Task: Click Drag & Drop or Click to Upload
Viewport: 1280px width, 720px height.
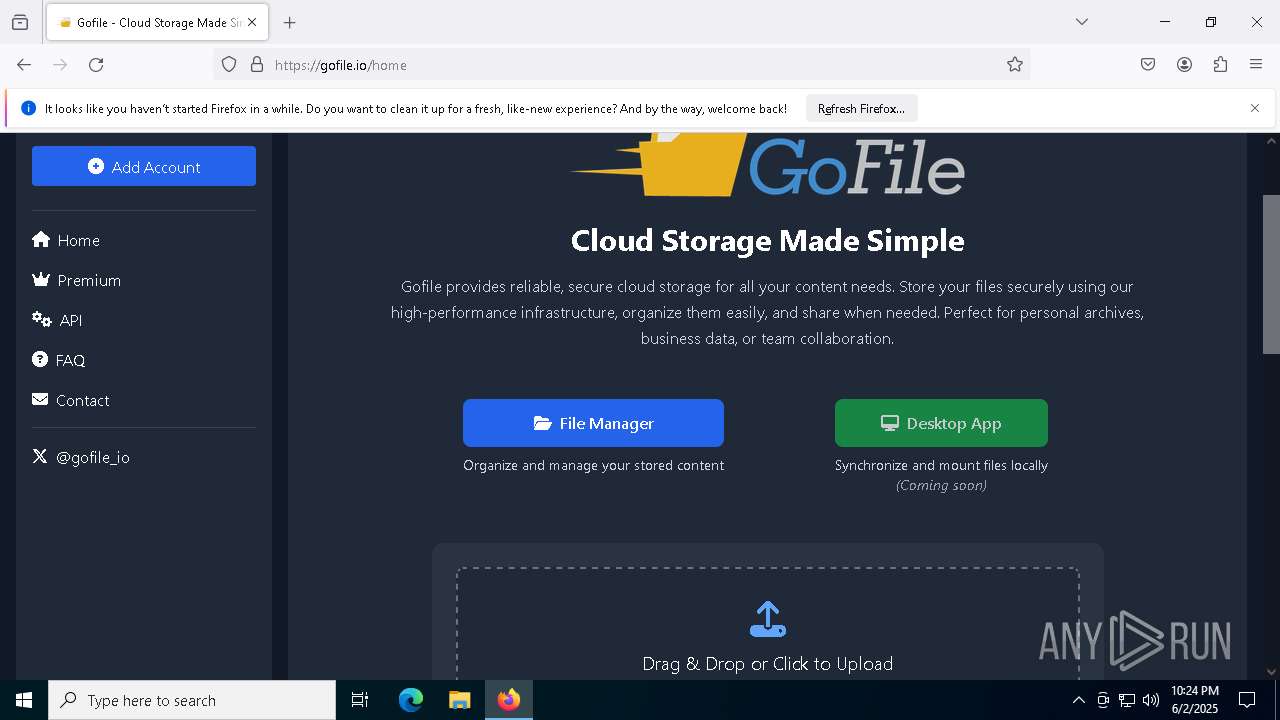Action: point(768,663)
